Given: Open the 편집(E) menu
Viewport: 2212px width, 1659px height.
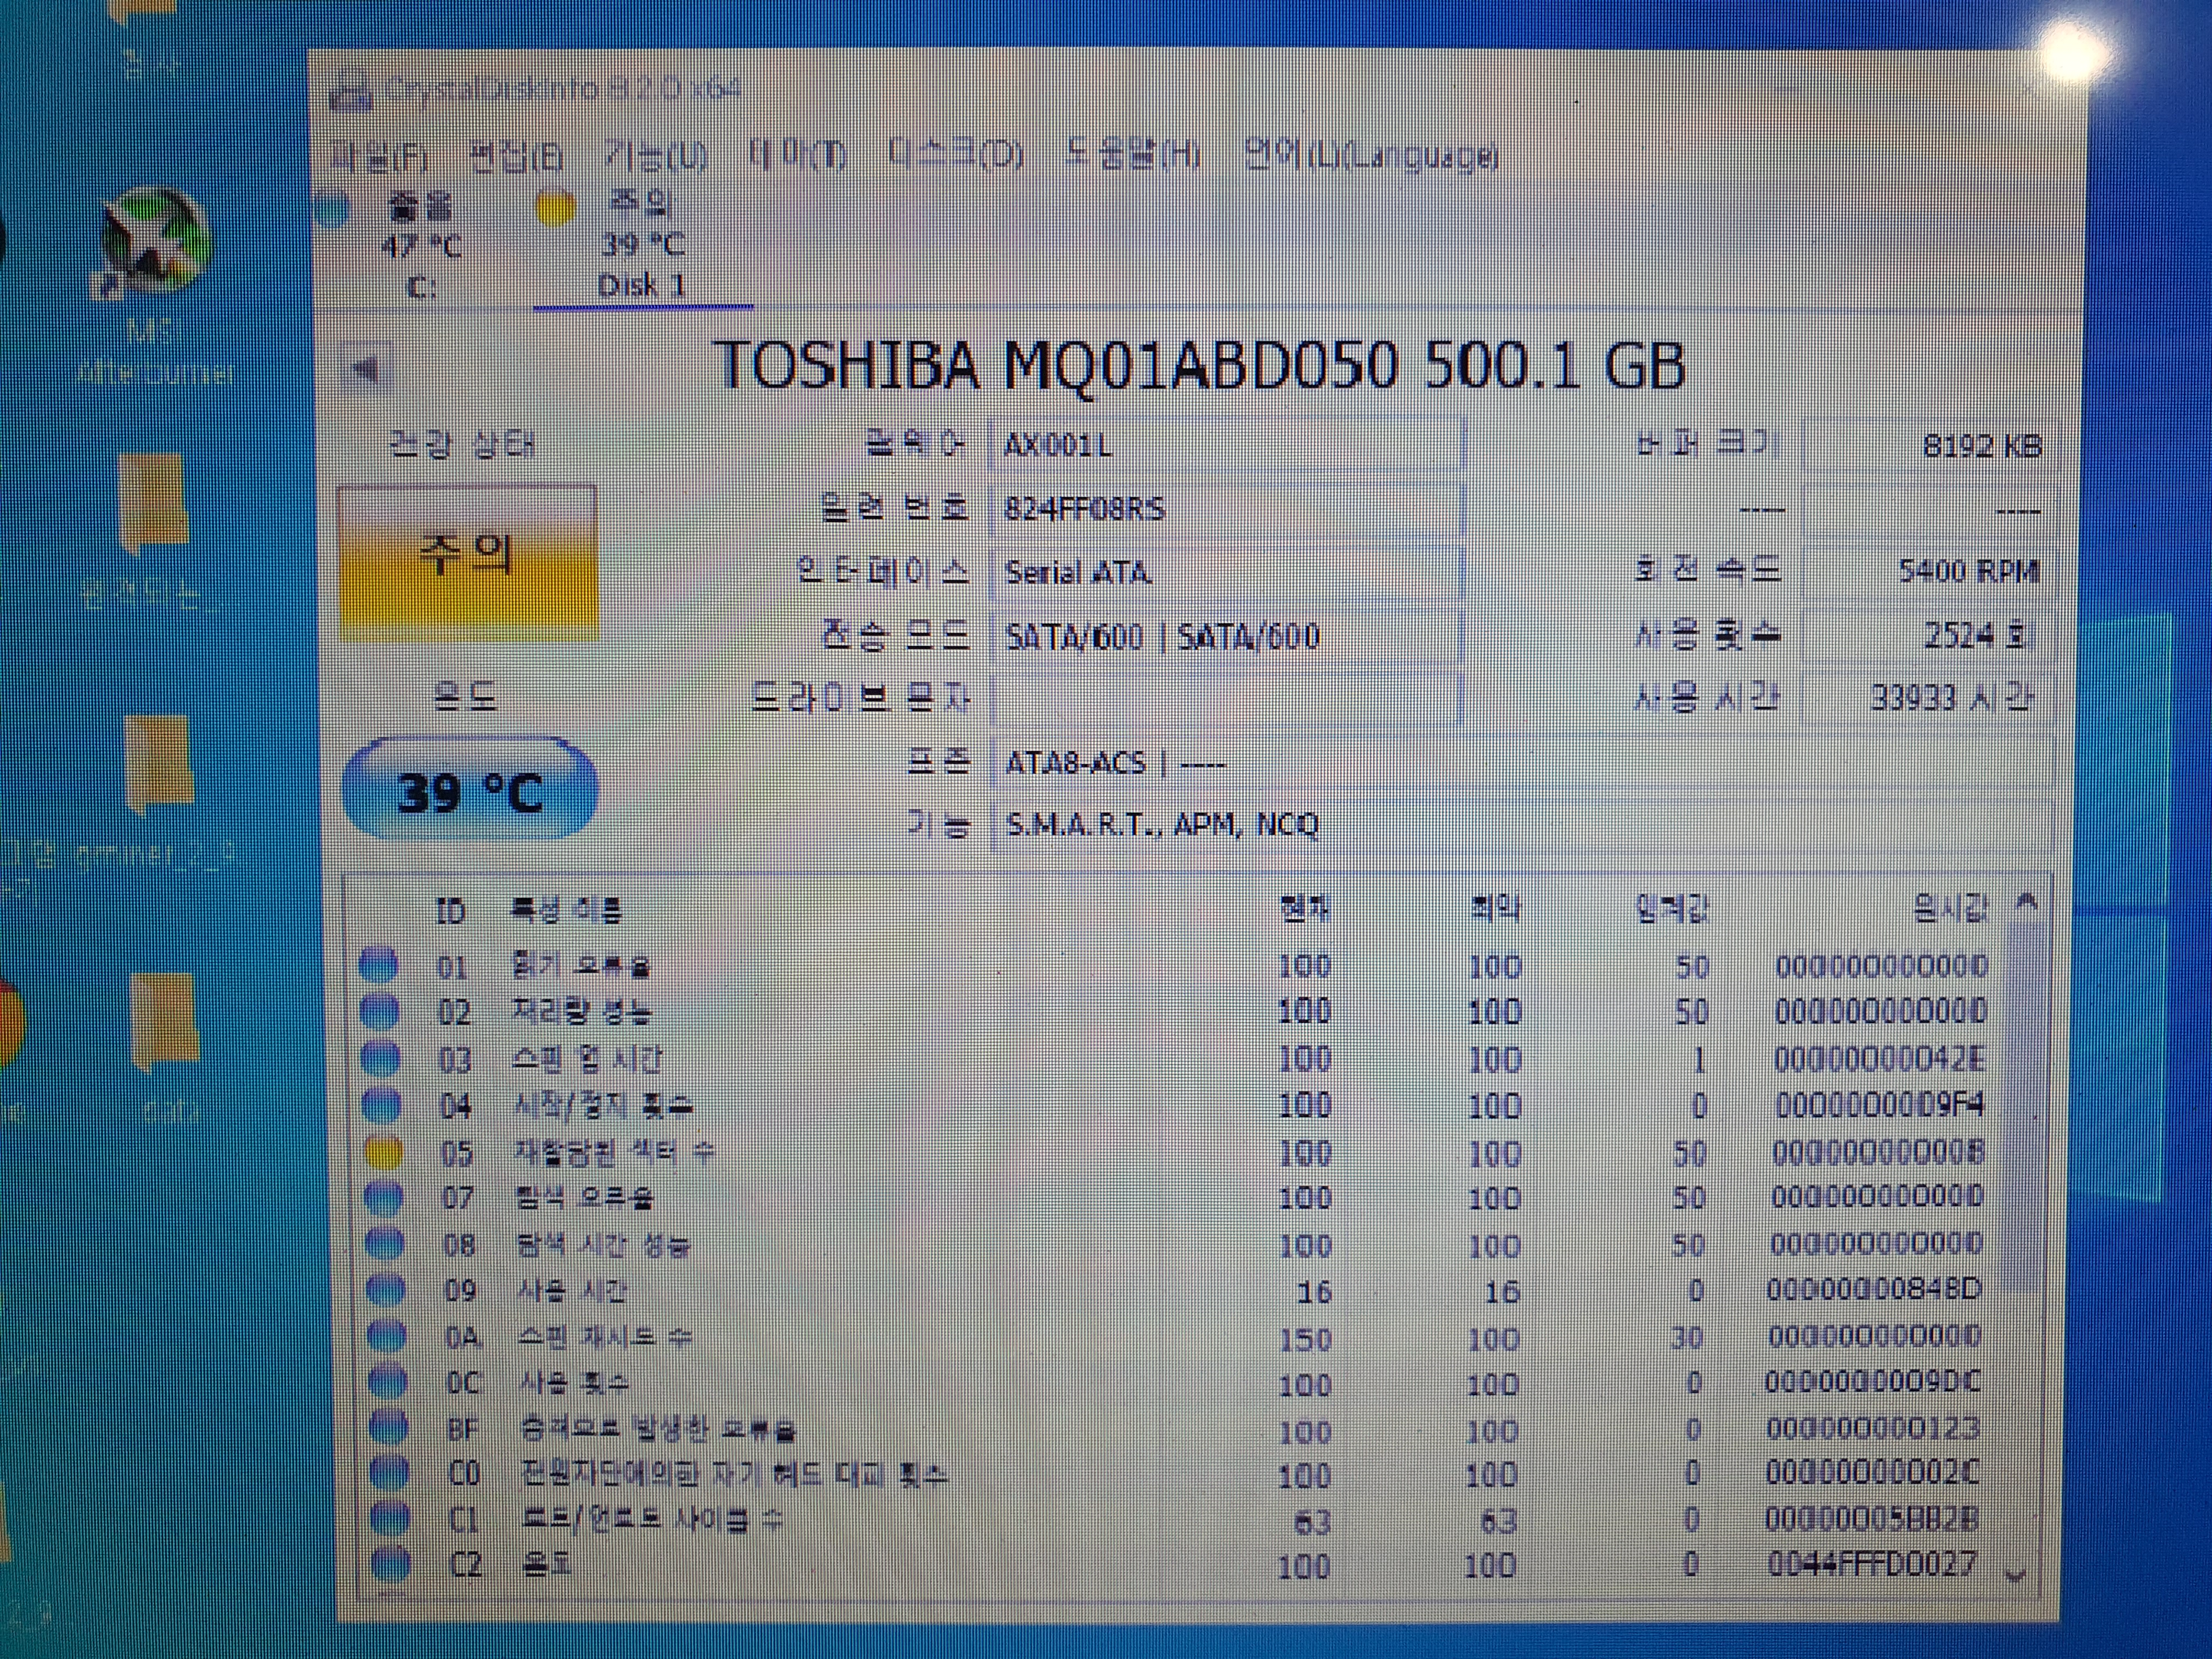Looking at the screenshot, I should (x=516, y=157).
